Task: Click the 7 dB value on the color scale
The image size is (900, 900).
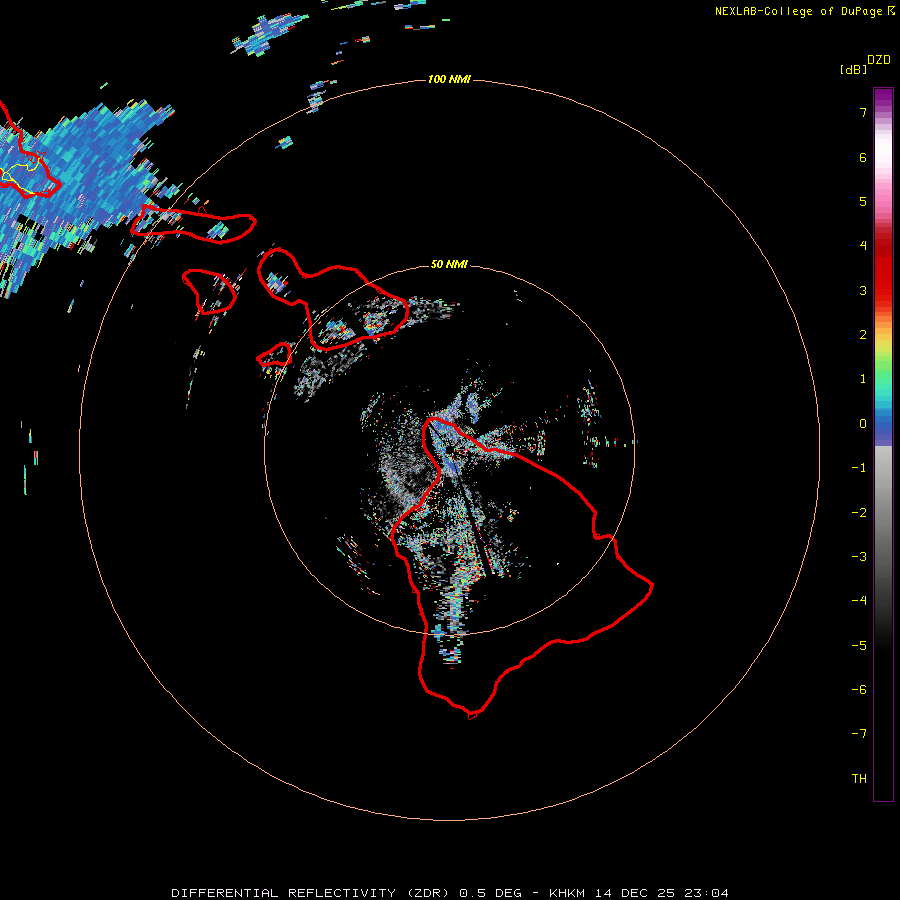Action: 863,112
